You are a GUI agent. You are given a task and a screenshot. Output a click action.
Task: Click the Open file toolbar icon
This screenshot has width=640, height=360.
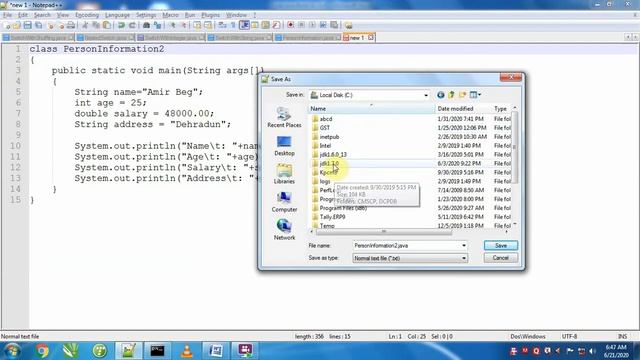click(x=16, y=25)
